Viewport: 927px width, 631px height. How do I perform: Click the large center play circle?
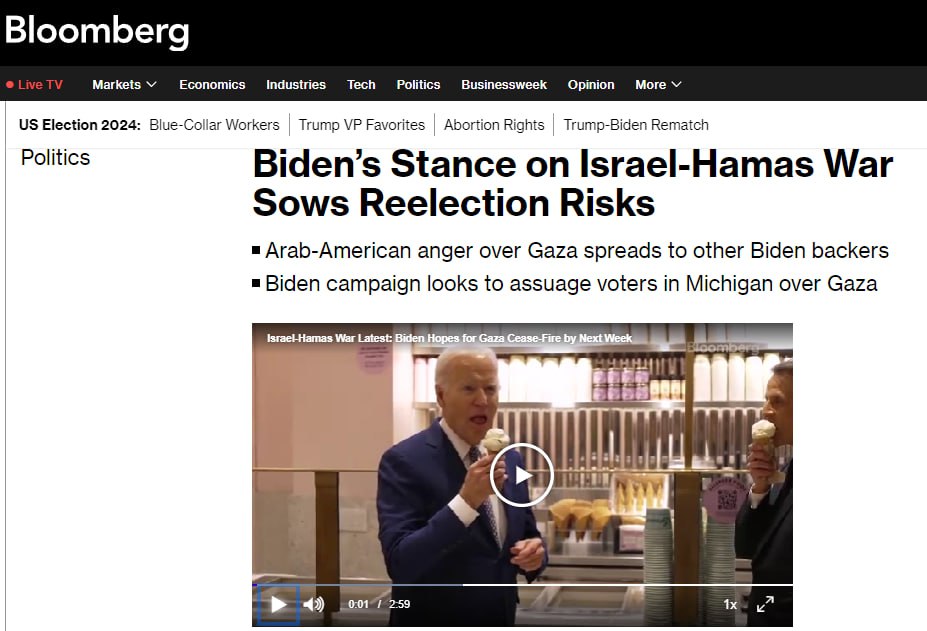pos(521,475)
